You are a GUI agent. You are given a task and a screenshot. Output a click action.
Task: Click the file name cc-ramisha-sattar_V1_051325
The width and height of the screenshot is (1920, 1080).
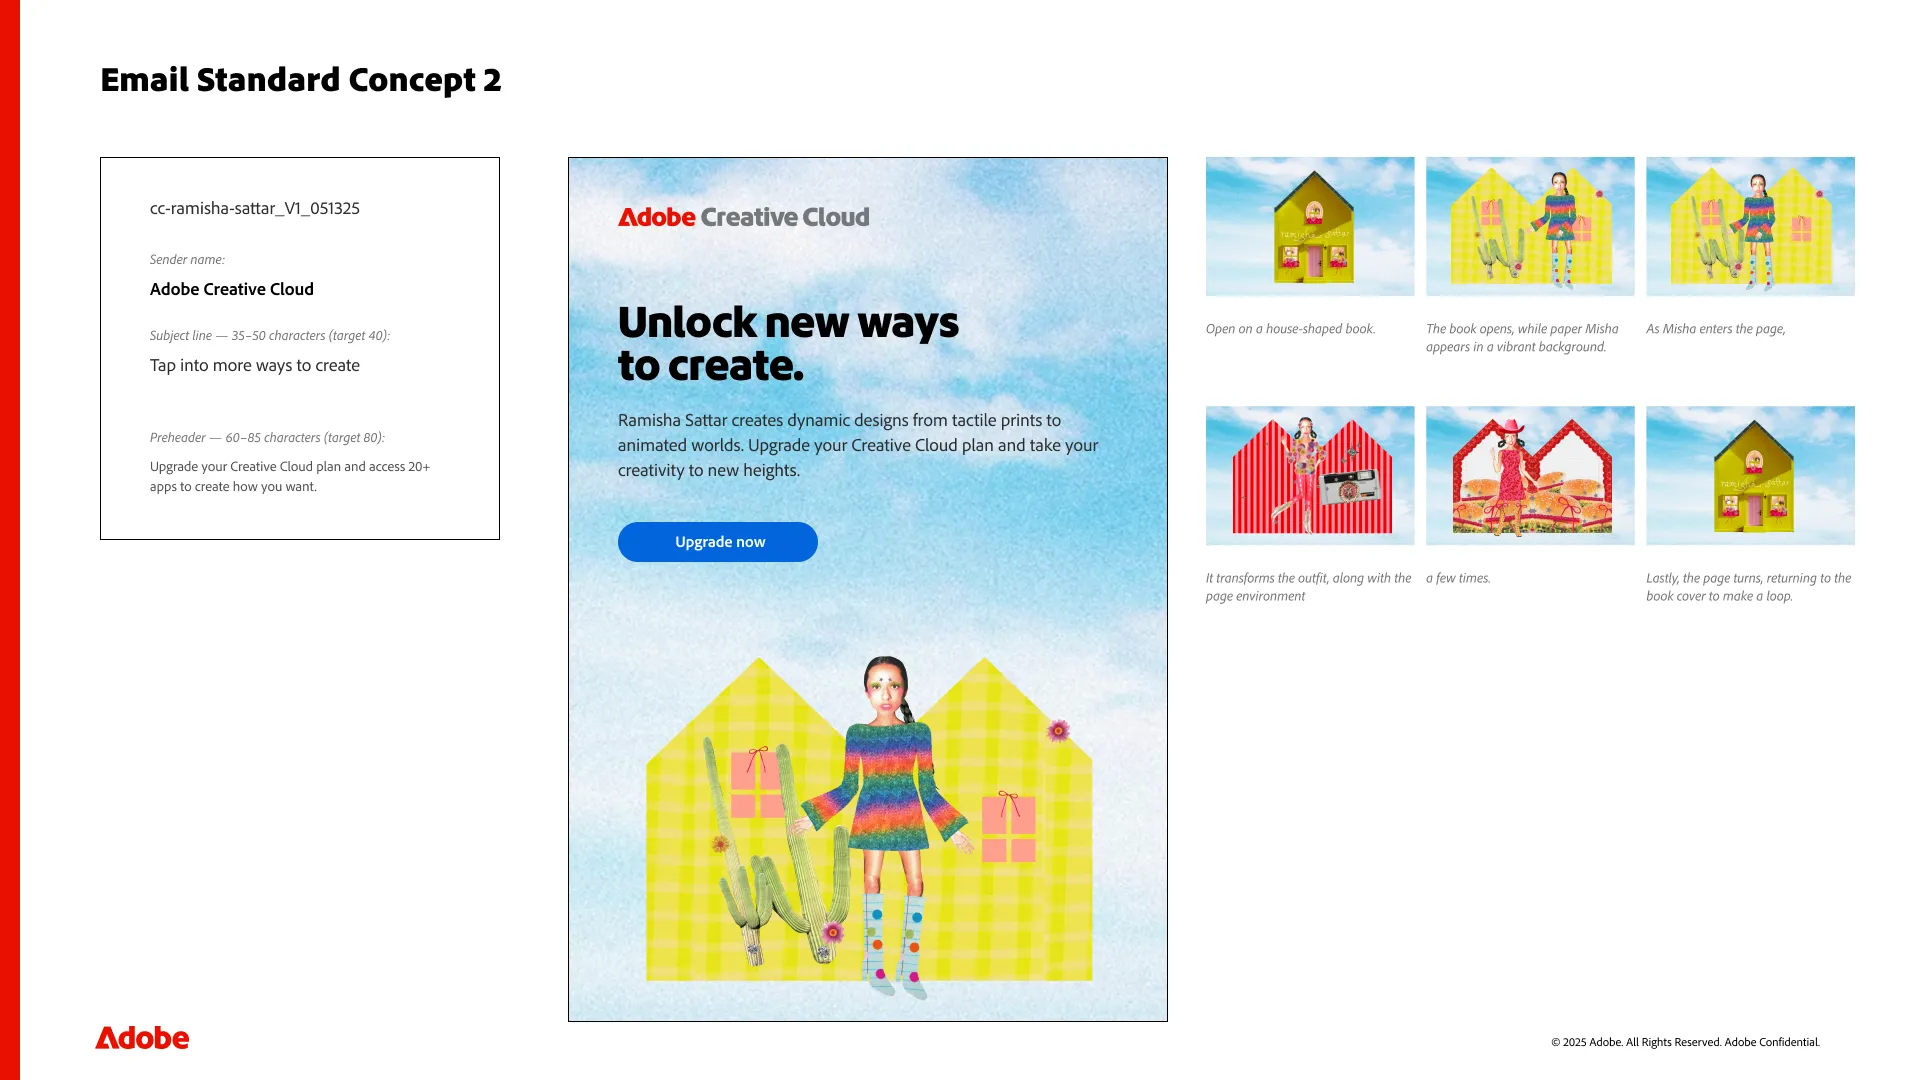click(x=255, y=208)
